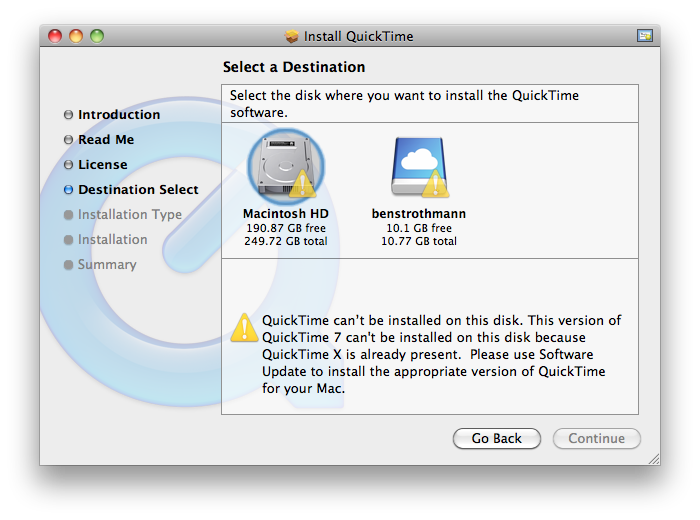Select the Destination Select step
700x520 pixels.
(131, 190)
